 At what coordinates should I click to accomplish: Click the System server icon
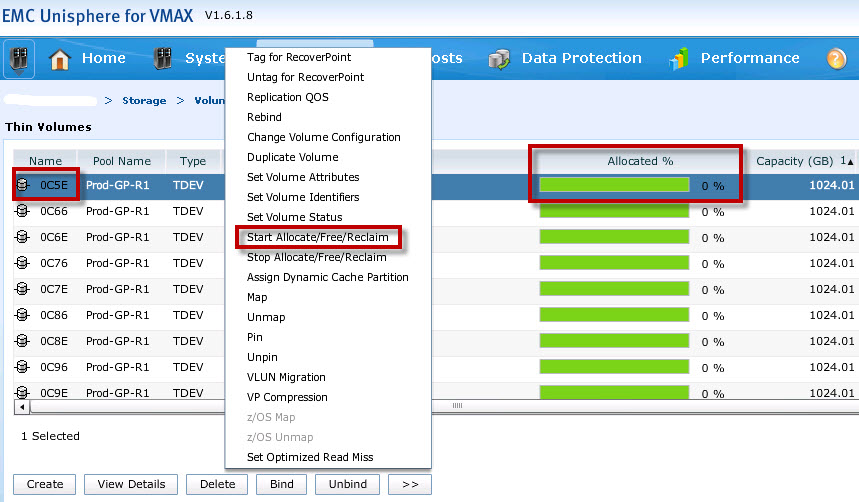click(x=164, y=59)
